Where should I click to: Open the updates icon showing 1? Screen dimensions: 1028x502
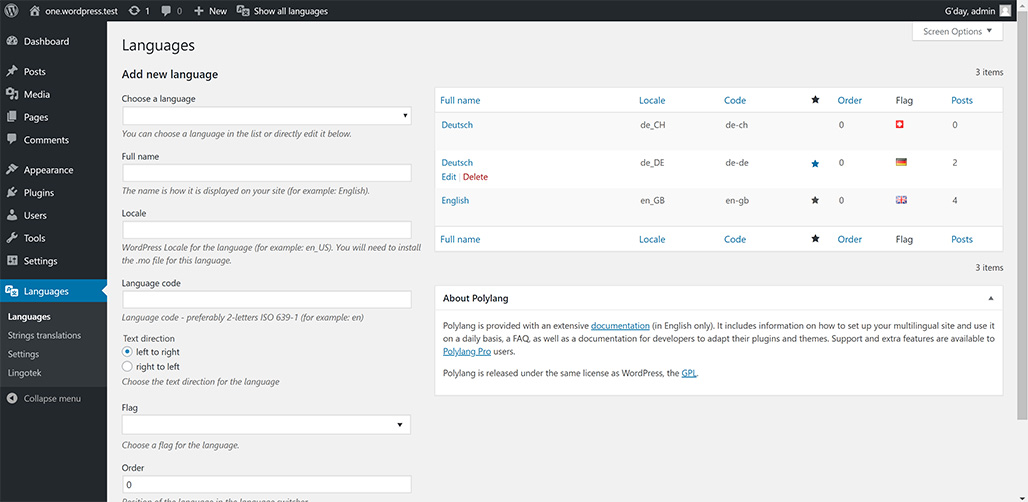pyautogui.click(x=134, y=10)
